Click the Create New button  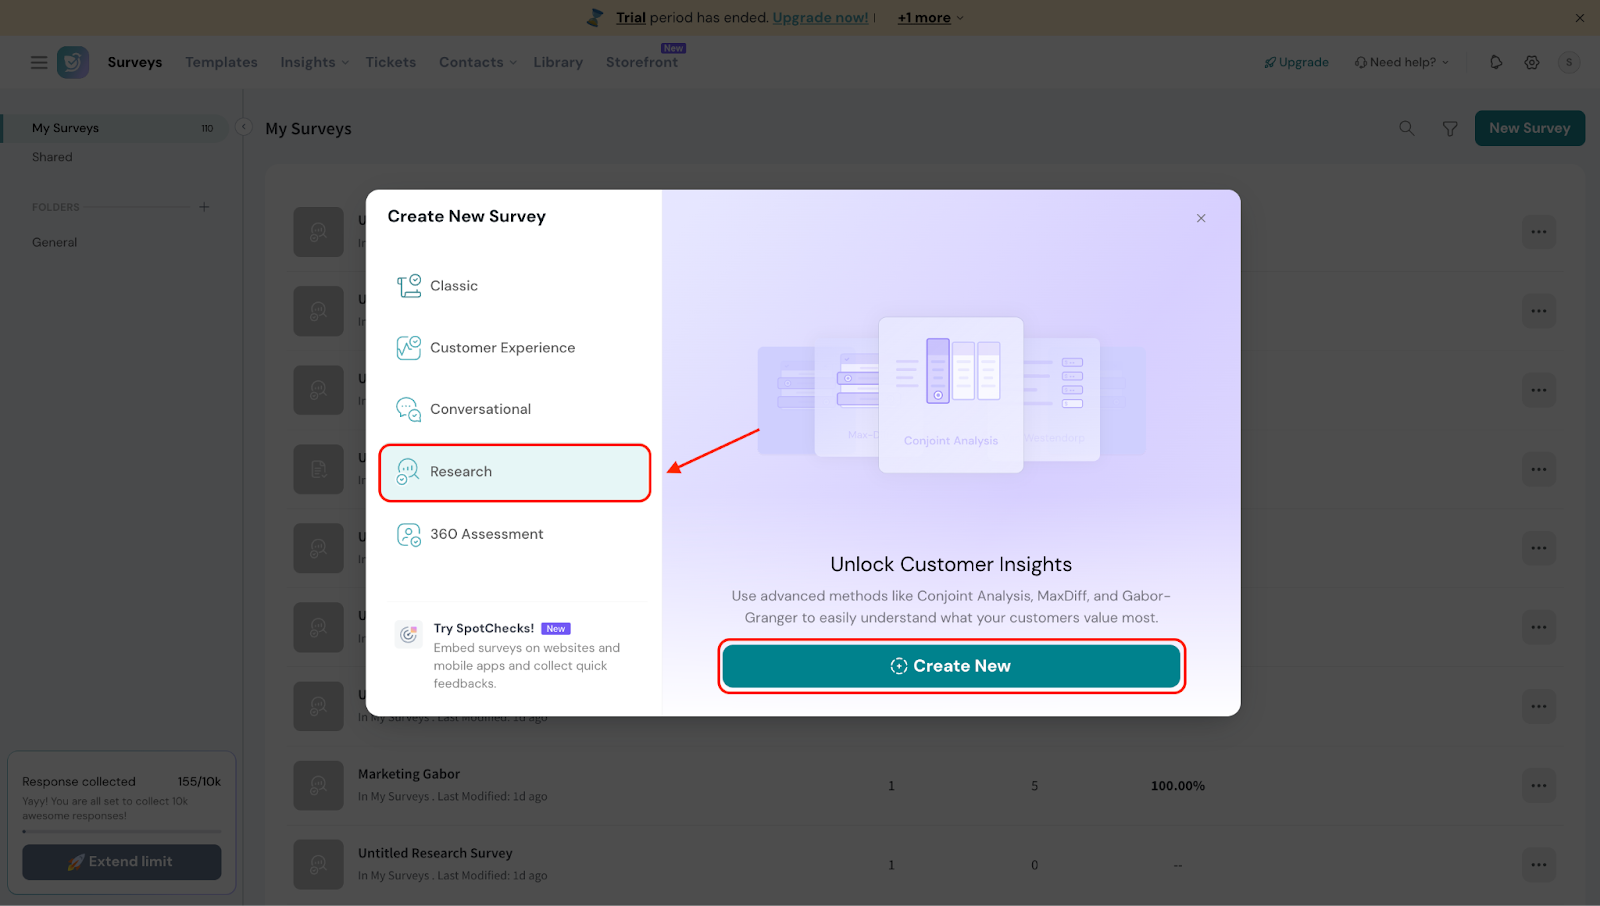[x=950, y=666]
